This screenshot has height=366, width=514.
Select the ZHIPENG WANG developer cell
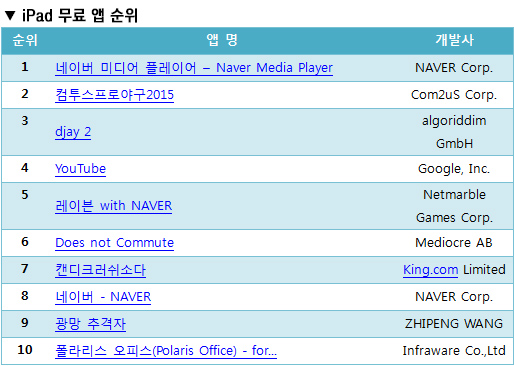[454, 324]
